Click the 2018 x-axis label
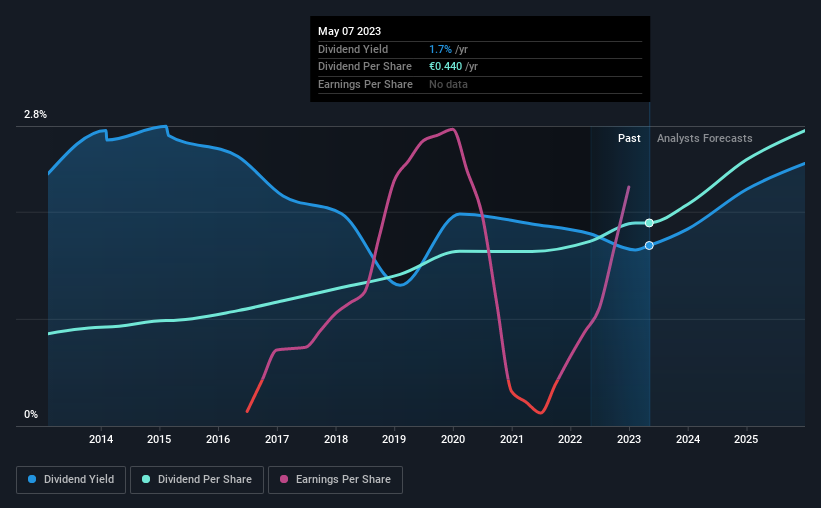The height and width of the screenshot is (508, 821). (336, 439)
